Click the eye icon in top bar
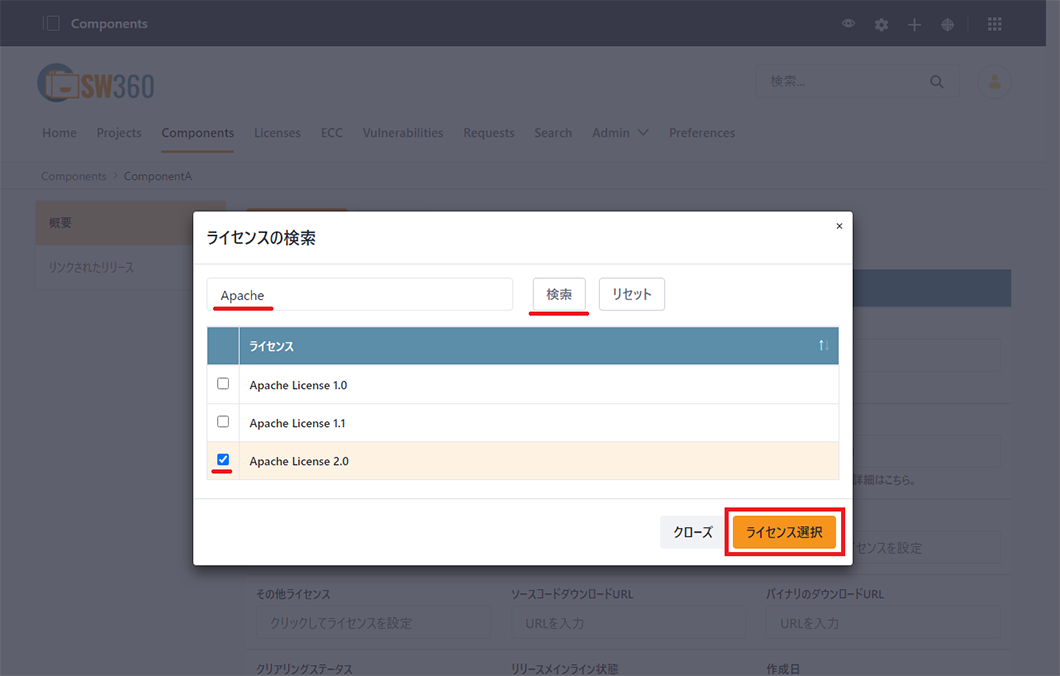This screenshot has height=676, width=1060. click(848, 24)
